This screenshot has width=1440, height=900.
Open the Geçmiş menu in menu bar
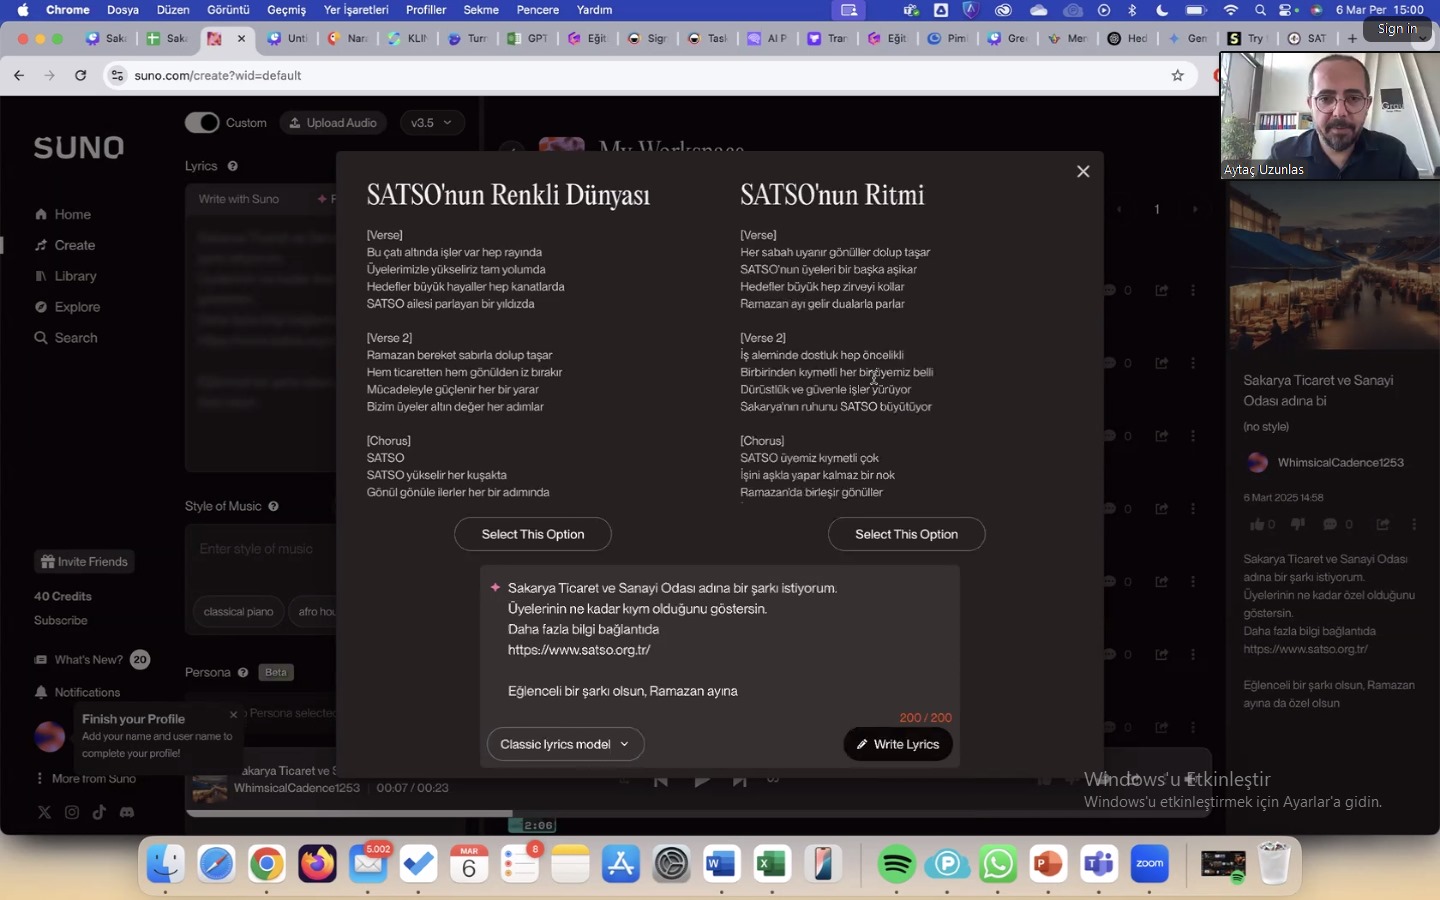[x=286, y=10]
